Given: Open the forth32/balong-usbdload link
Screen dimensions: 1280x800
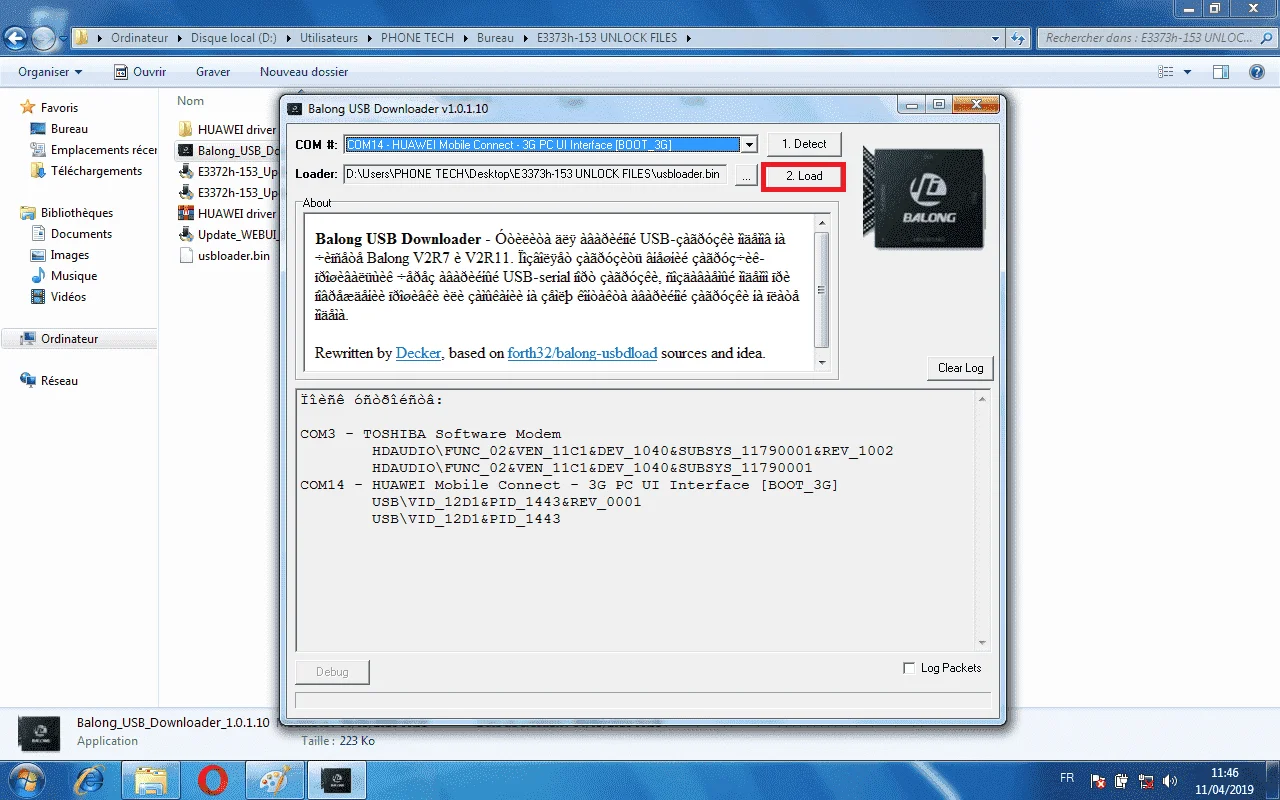Looking at the screenshot, I should click(582, 353).
